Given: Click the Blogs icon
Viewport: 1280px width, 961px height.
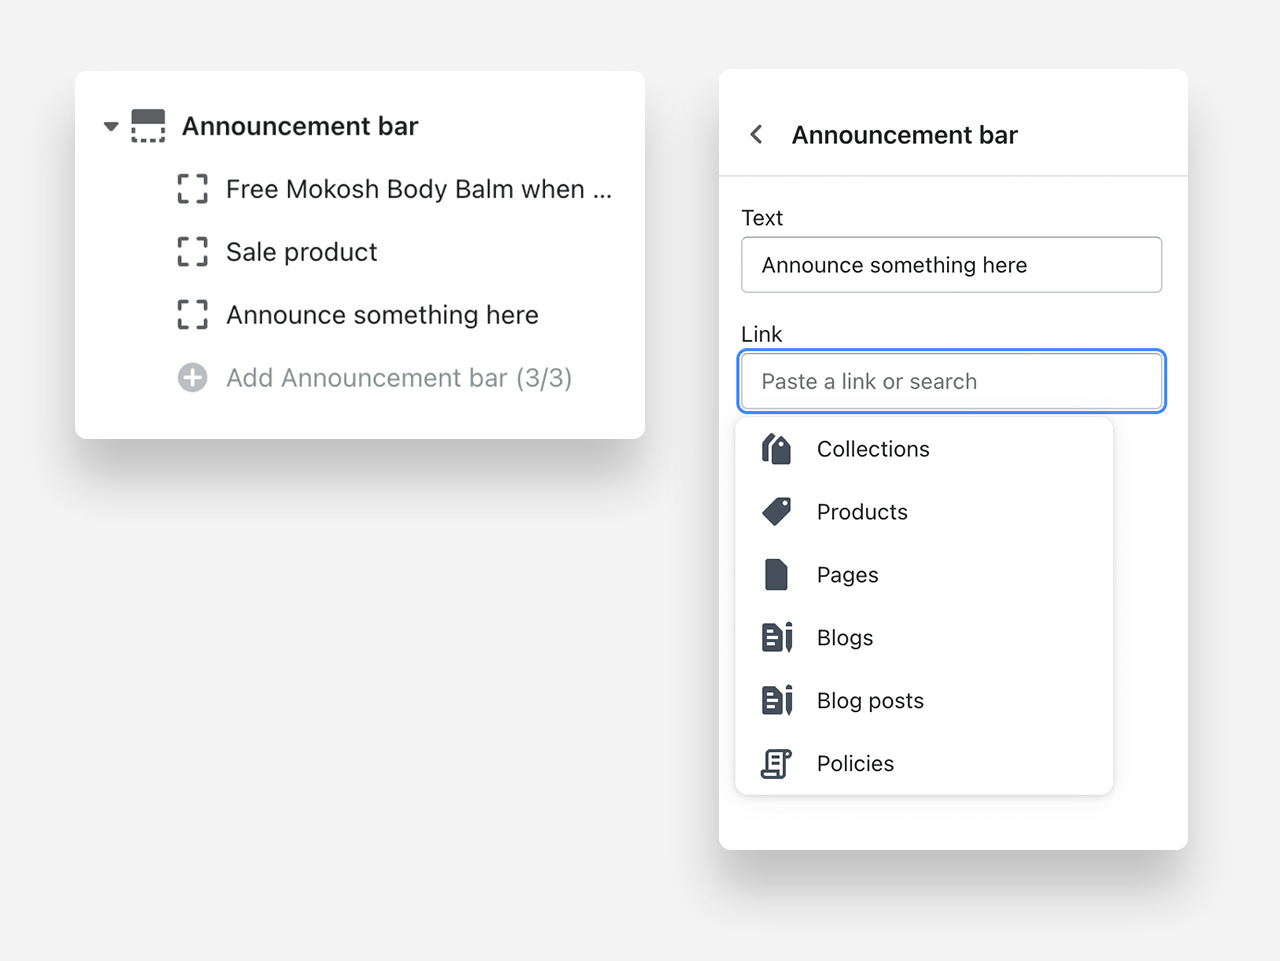Looking at the screenshot, I should tap(777, 638).
